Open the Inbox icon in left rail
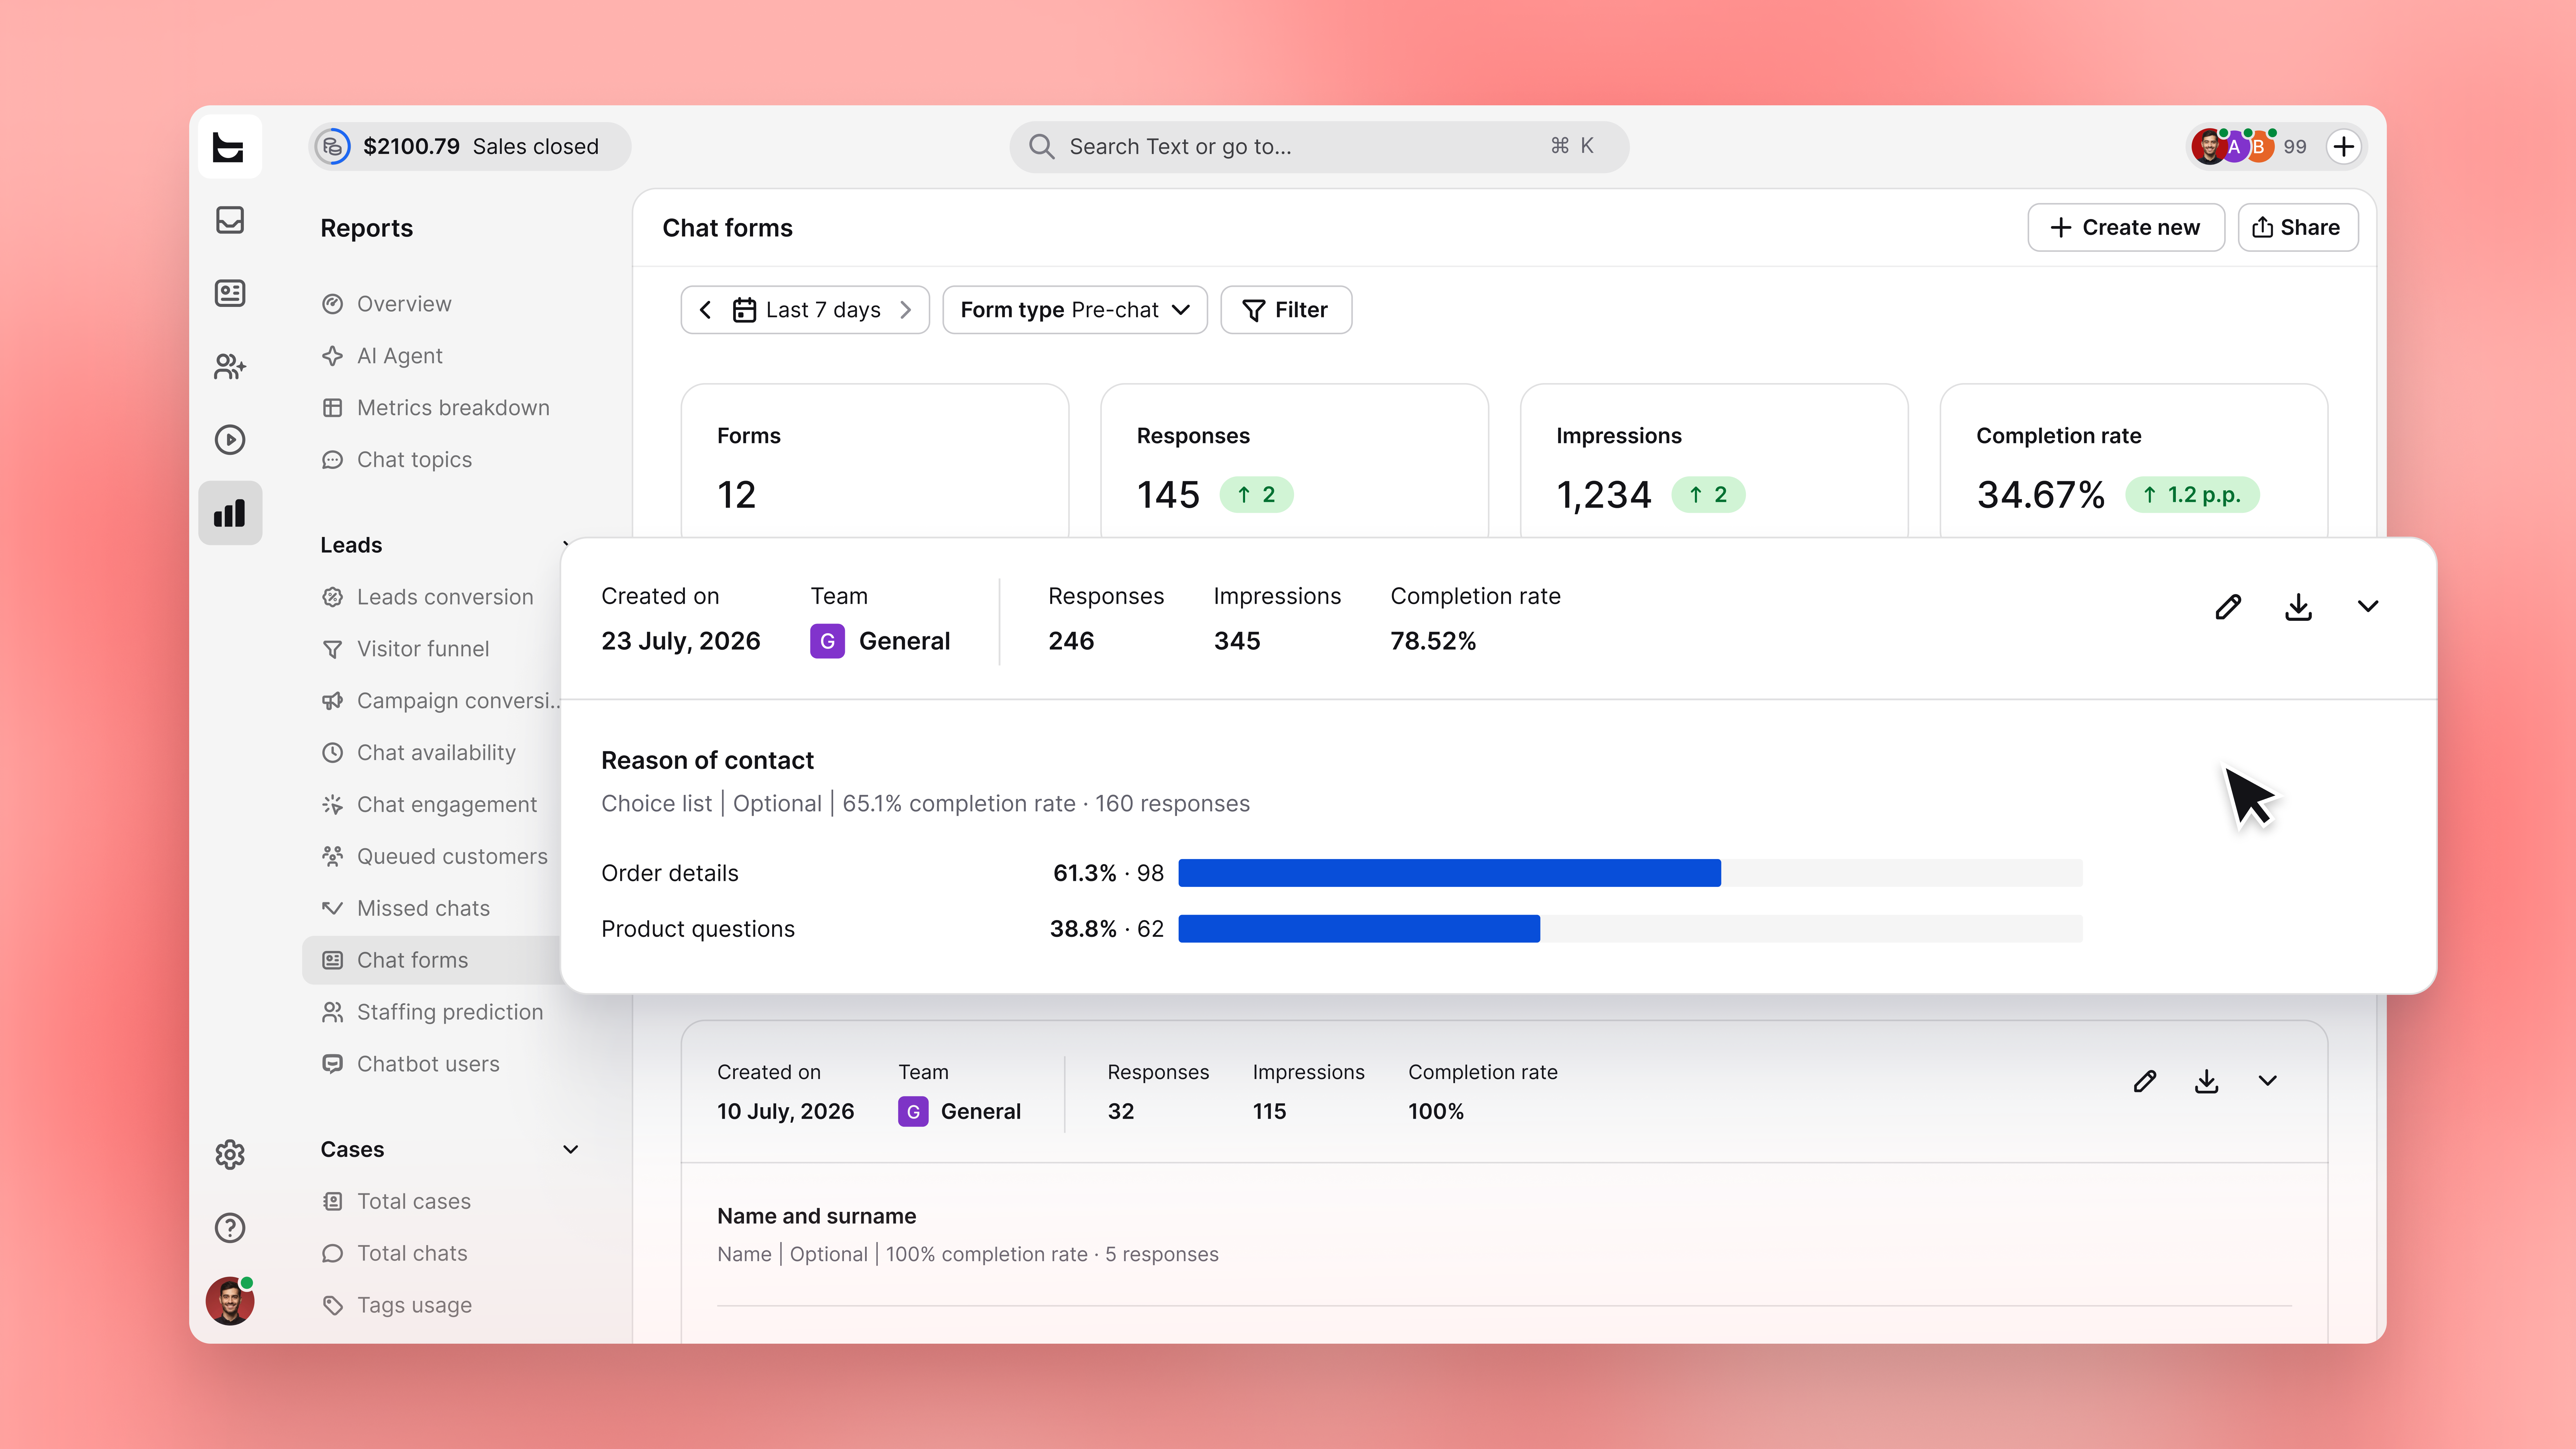This screenshot has width=2576, height=1449. click(x=230, y=220)
